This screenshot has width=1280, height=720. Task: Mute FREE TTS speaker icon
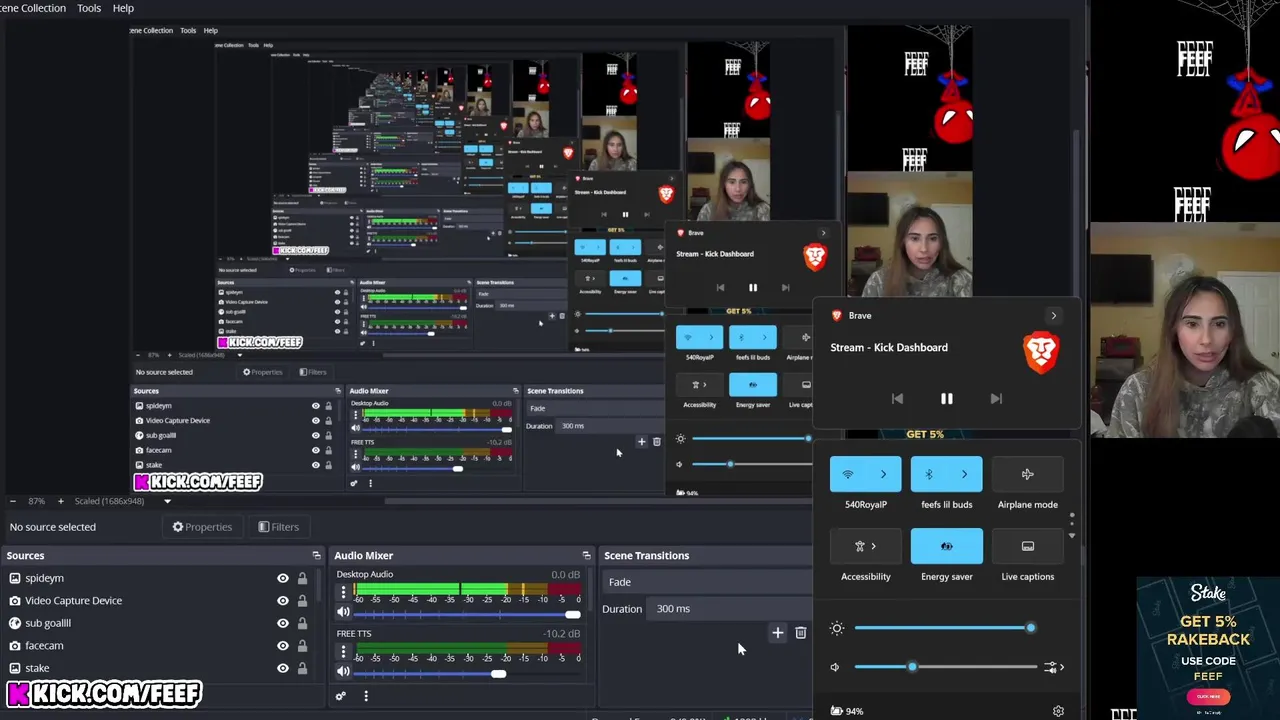click(343, 671)
